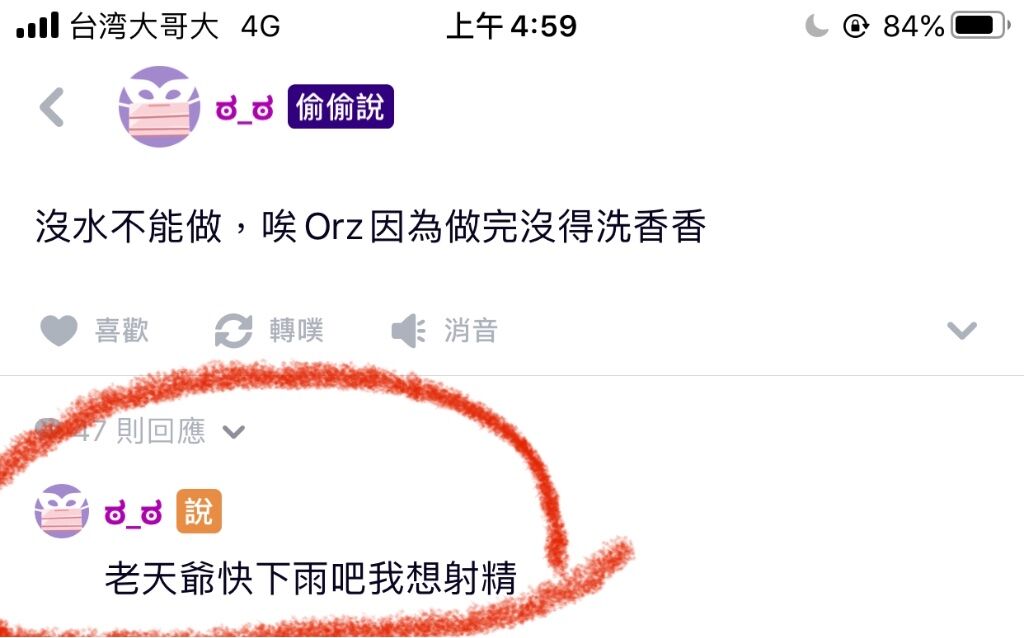The width and height of the screenshot is (1024, 638).
Task: Tap the moon do-not-disturb icon
Action: point(816,26)
